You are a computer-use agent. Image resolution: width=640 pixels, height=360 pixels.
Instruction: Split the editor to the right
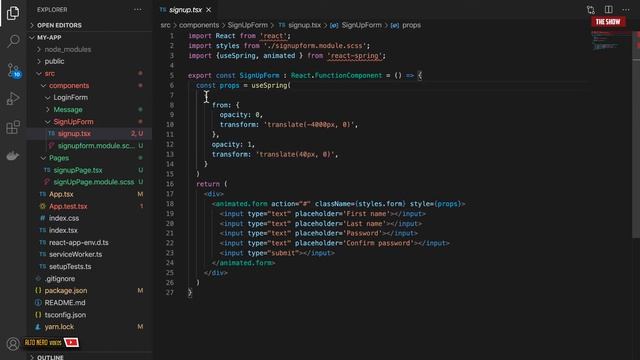(x=609, y=9)
